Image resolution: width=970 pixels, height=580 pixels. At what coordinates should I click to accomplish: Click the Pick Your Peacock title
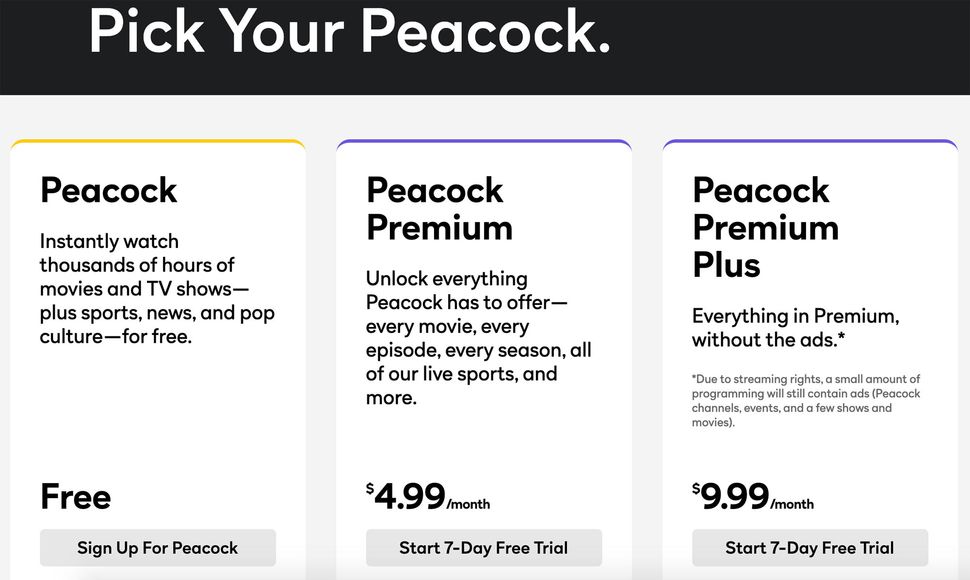pos(350,33)
